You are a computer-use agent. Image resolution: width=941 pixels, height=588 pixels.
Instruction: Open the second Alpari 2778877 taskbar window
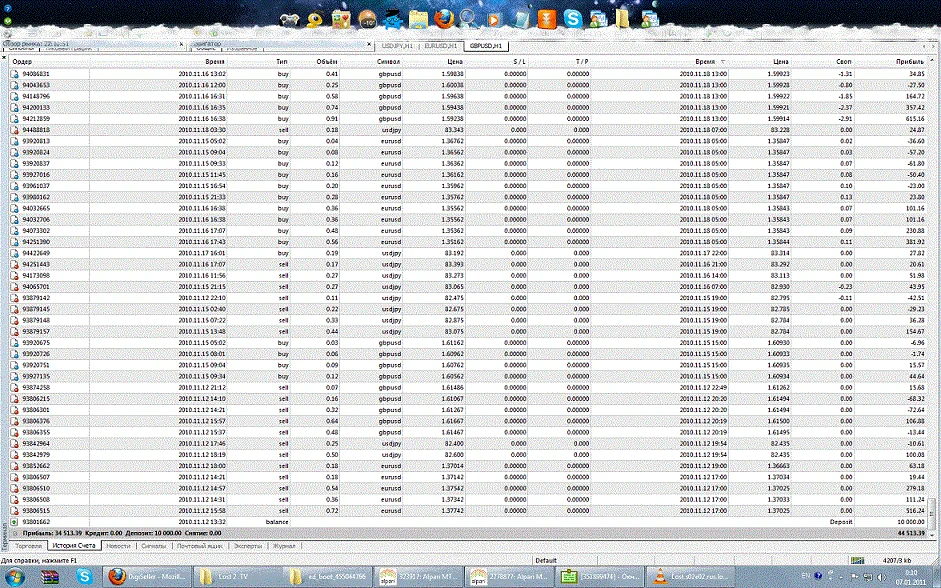tap(509, 577)
